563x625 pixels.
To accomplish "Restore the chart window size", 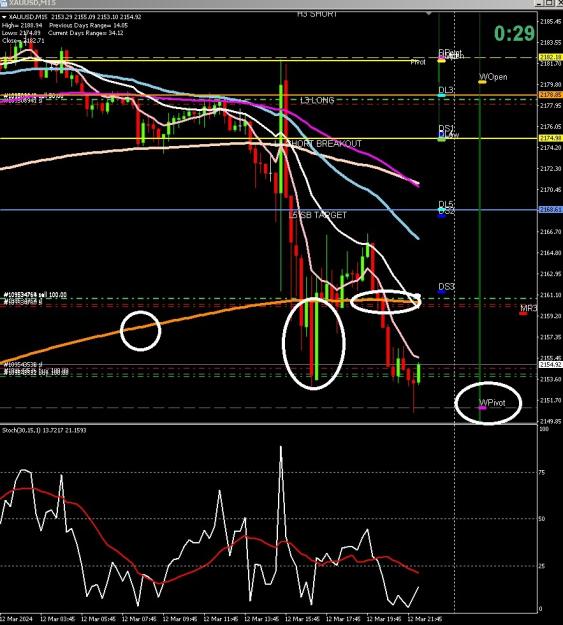I will pyautogui.click(x=549, y=3).
